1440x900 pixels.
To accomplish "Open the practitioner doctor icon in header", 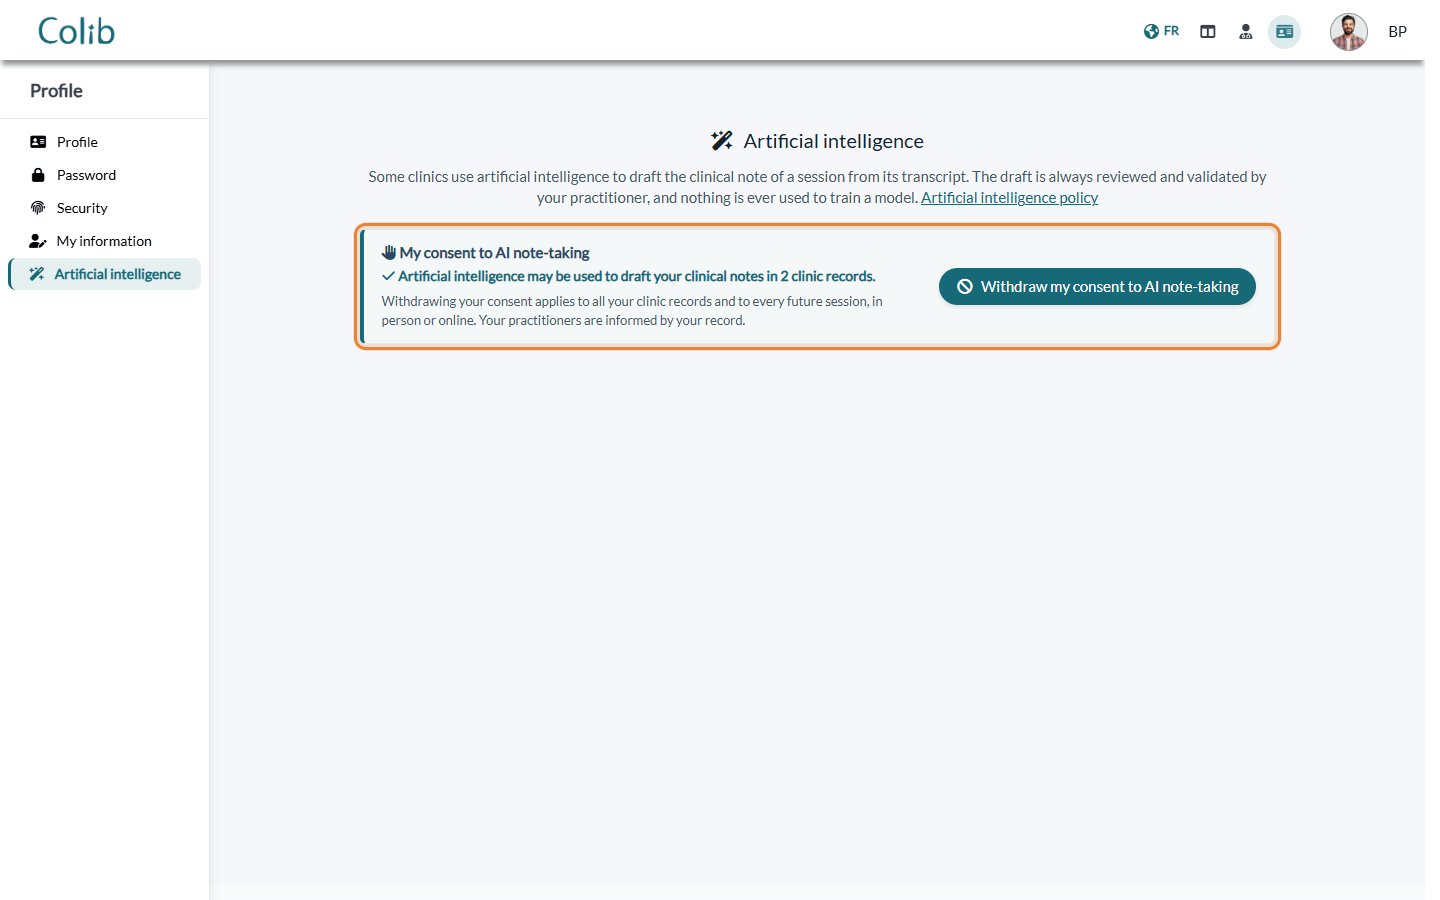I will pos(1246,32).
